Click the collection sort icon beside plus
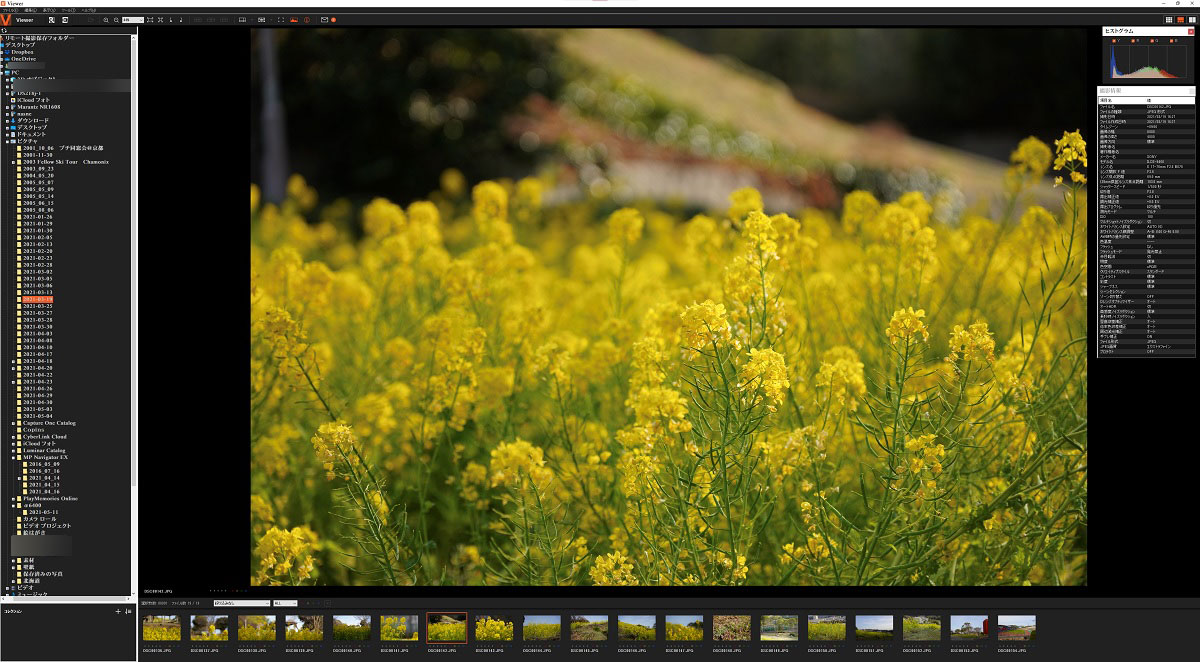The width and height of the screenshot is (1200, 662). pos(128,611)
